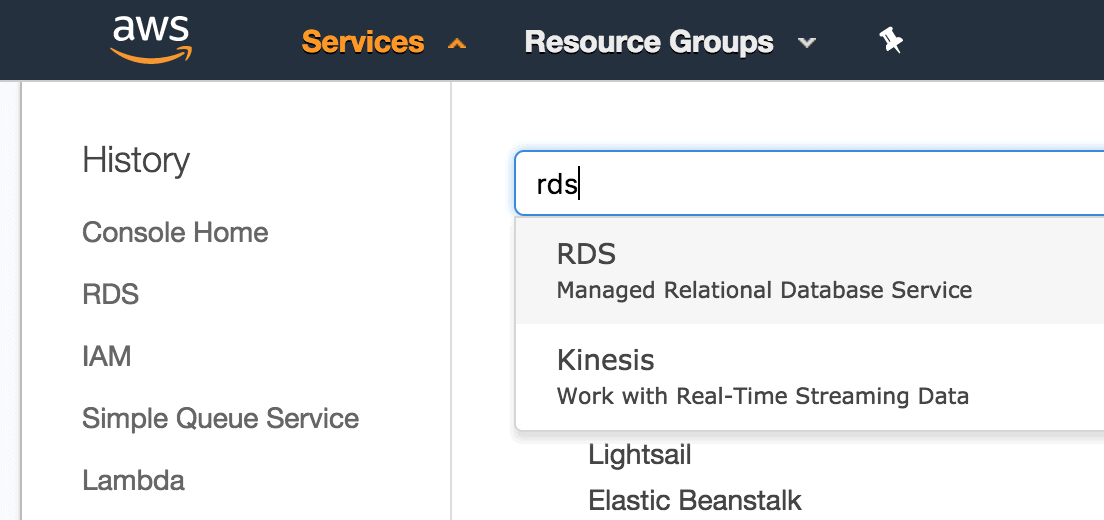Open RDS from History list

click(x=111, y=294)
